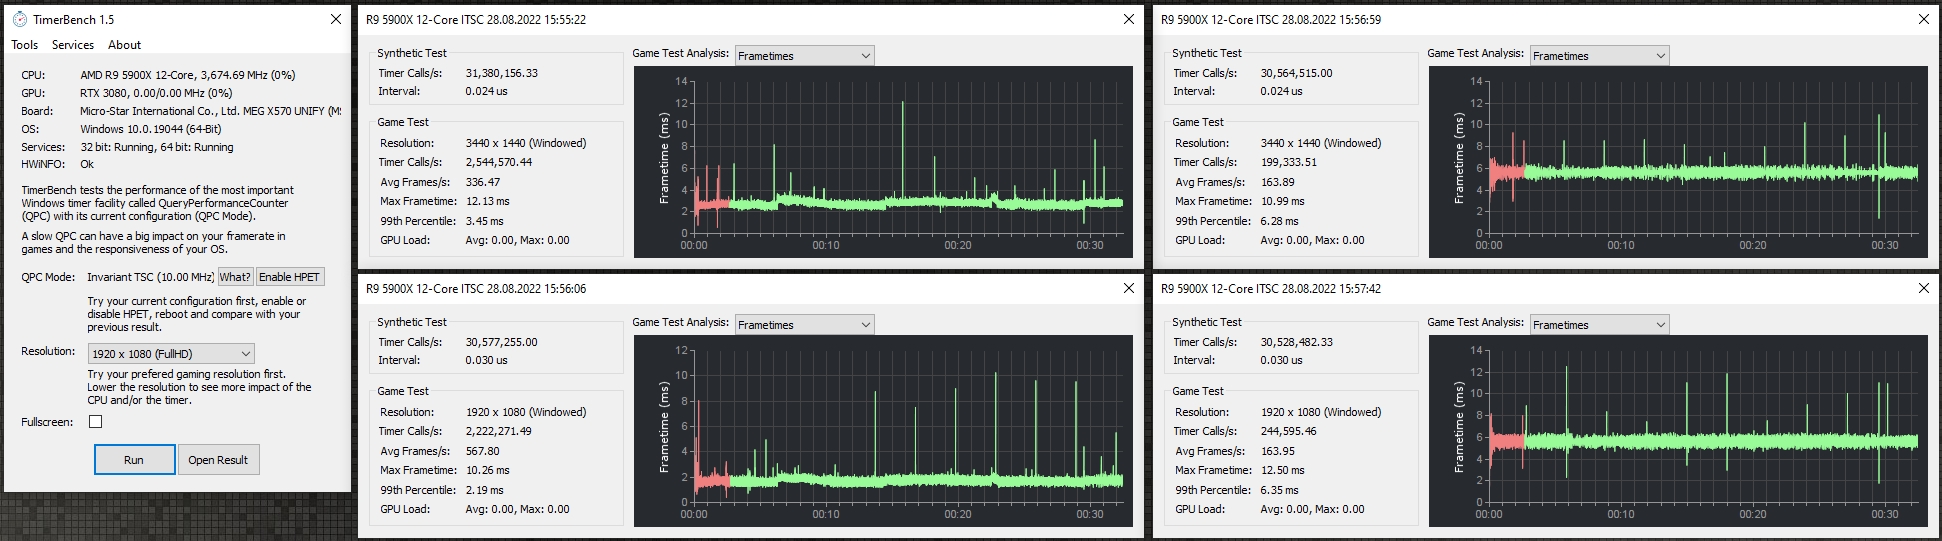This screenshot has width=1942, height=541.
Task: Select game Timer Calls/s value 244,595.46
Action: (x=1289, y=431)
